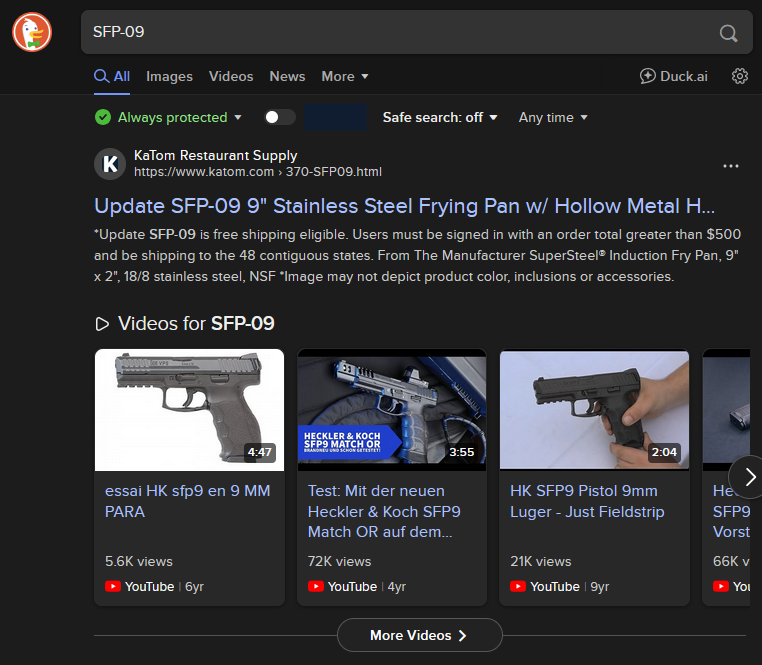
Task: Open the settings gear icon
Action: point(740,76)
